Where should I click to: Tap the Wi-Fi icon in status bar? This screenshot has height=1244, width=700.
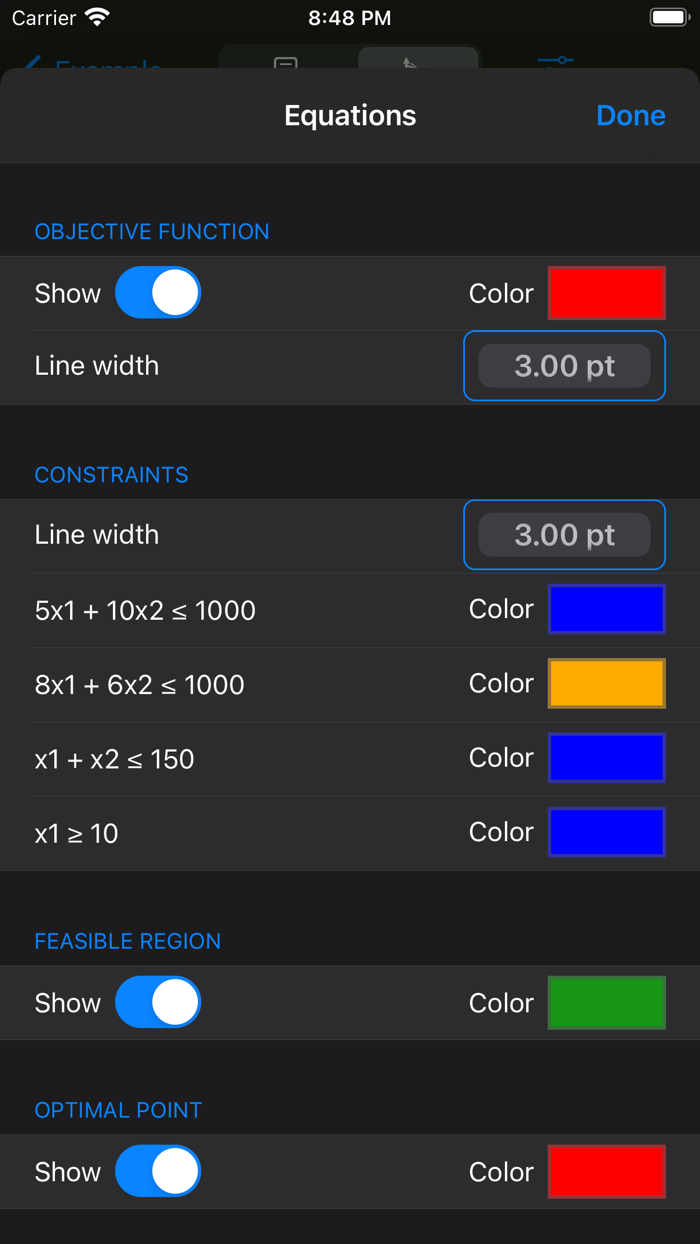coord(97,17)
